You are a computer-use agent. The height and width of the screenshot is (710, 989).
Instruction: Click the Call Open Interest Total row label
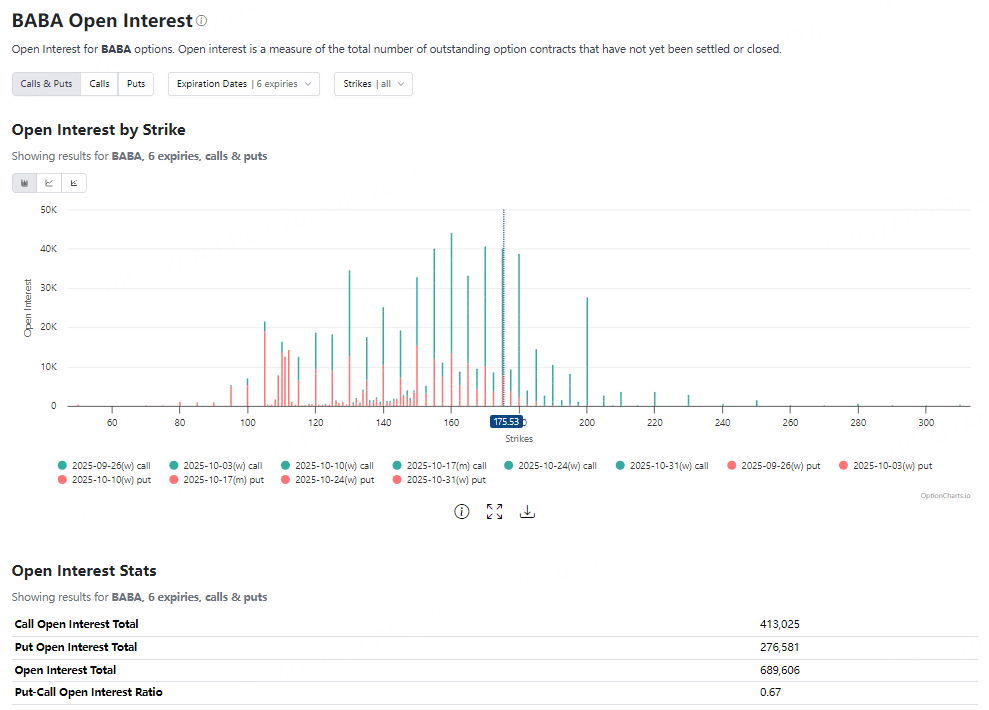pos(76,624)
